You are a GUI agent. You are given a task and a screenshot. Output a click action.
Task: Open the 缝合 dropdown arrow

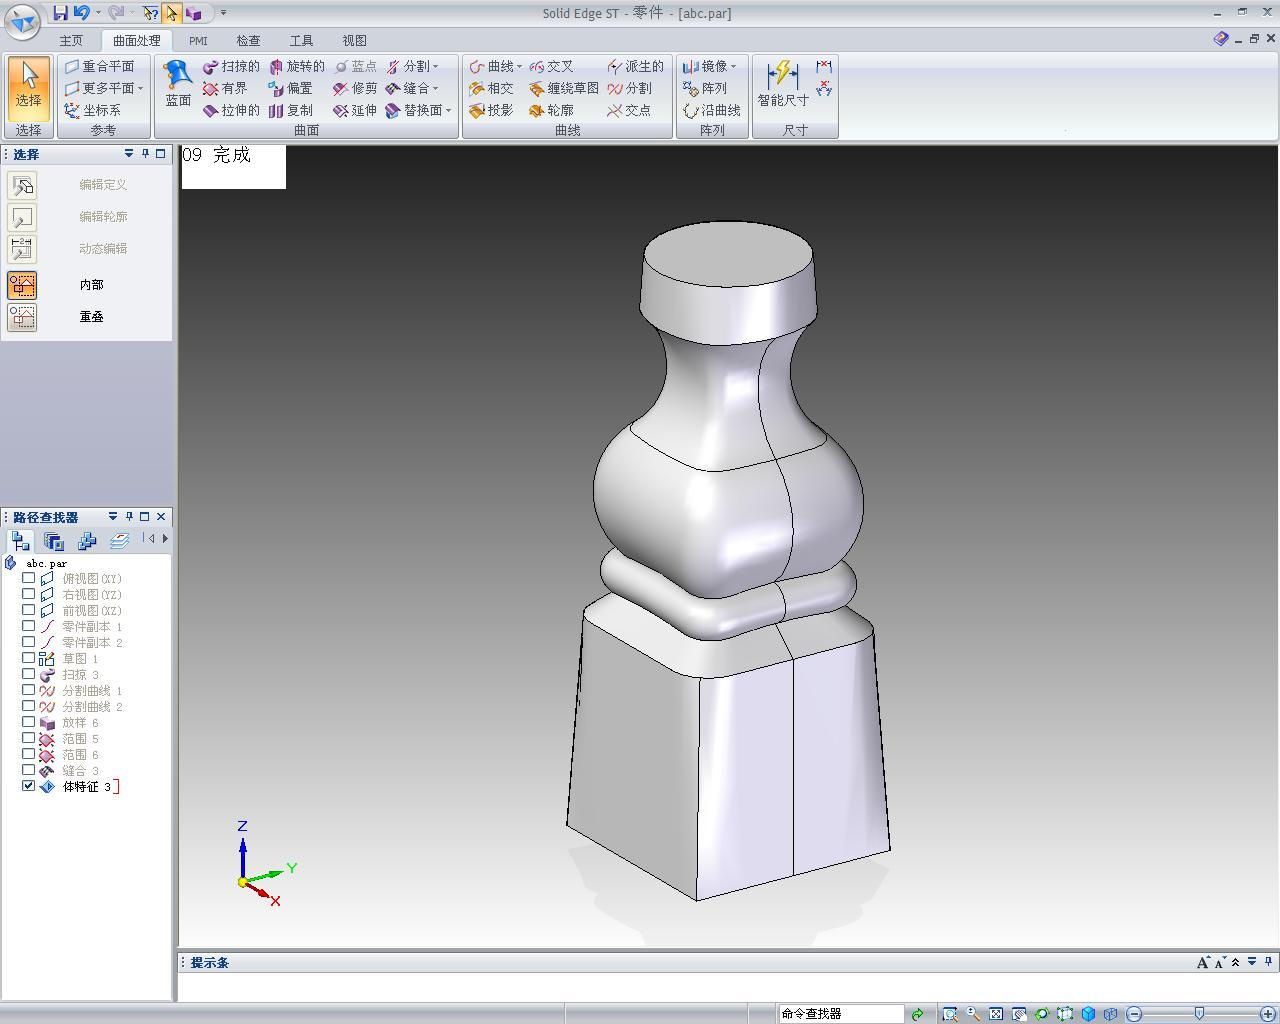pos(435,89)
